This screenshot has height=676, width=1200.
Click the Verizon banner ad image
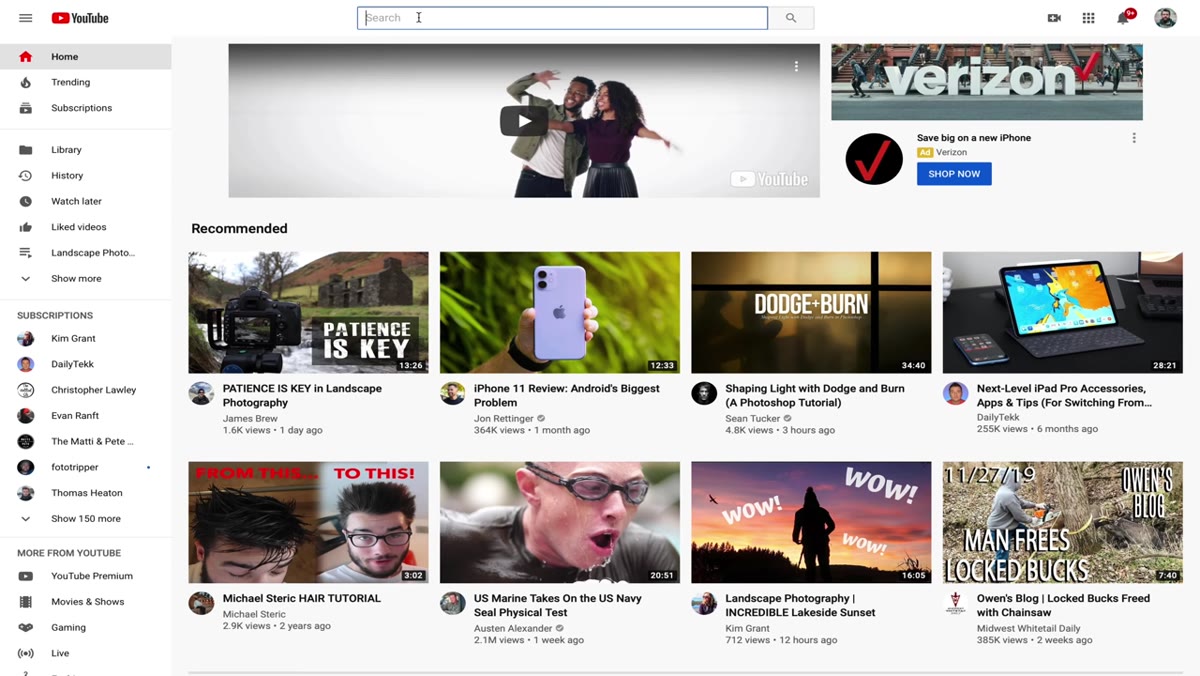pyautogui.click(x=987, y=82)
